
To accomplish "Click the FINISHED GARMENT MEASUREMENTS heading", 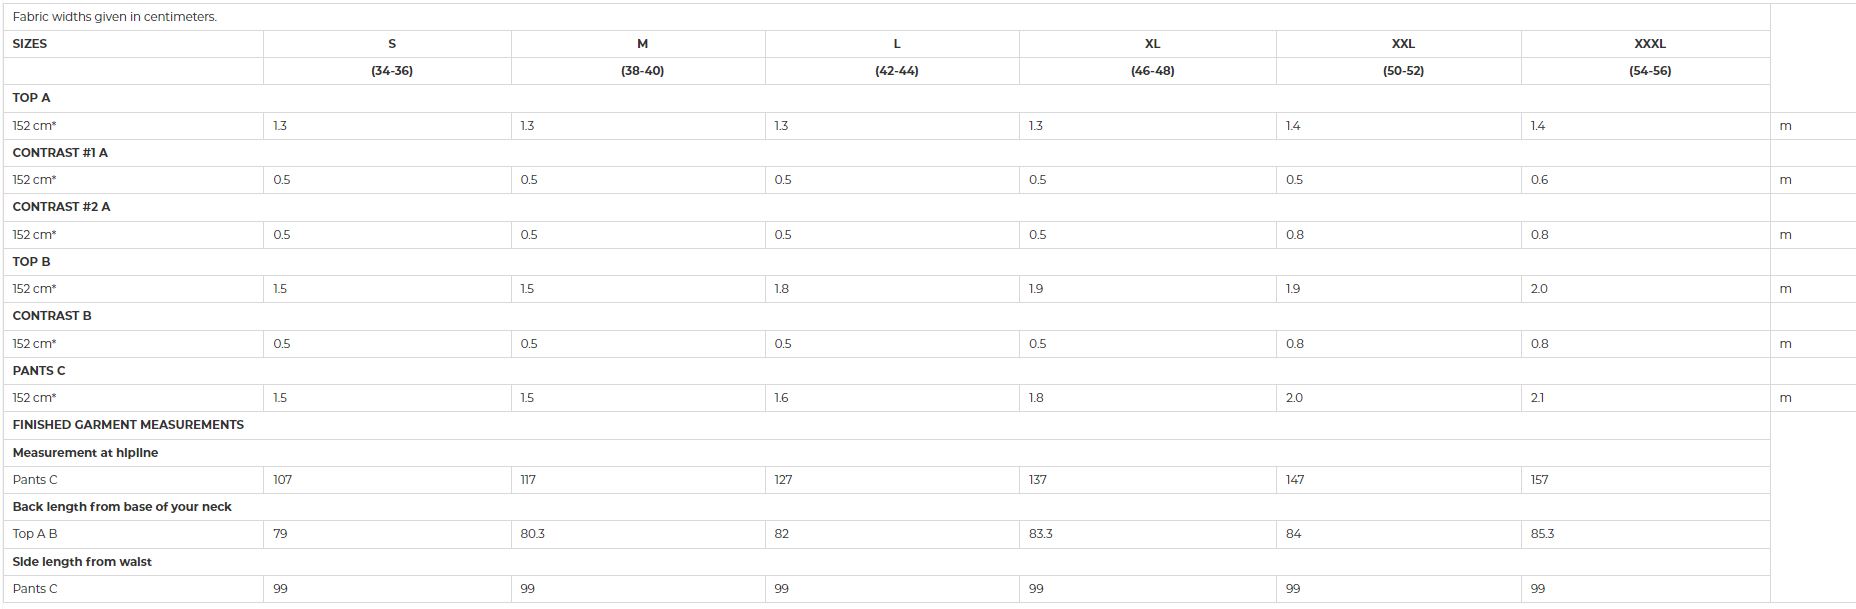I will [x=128, y=425].
